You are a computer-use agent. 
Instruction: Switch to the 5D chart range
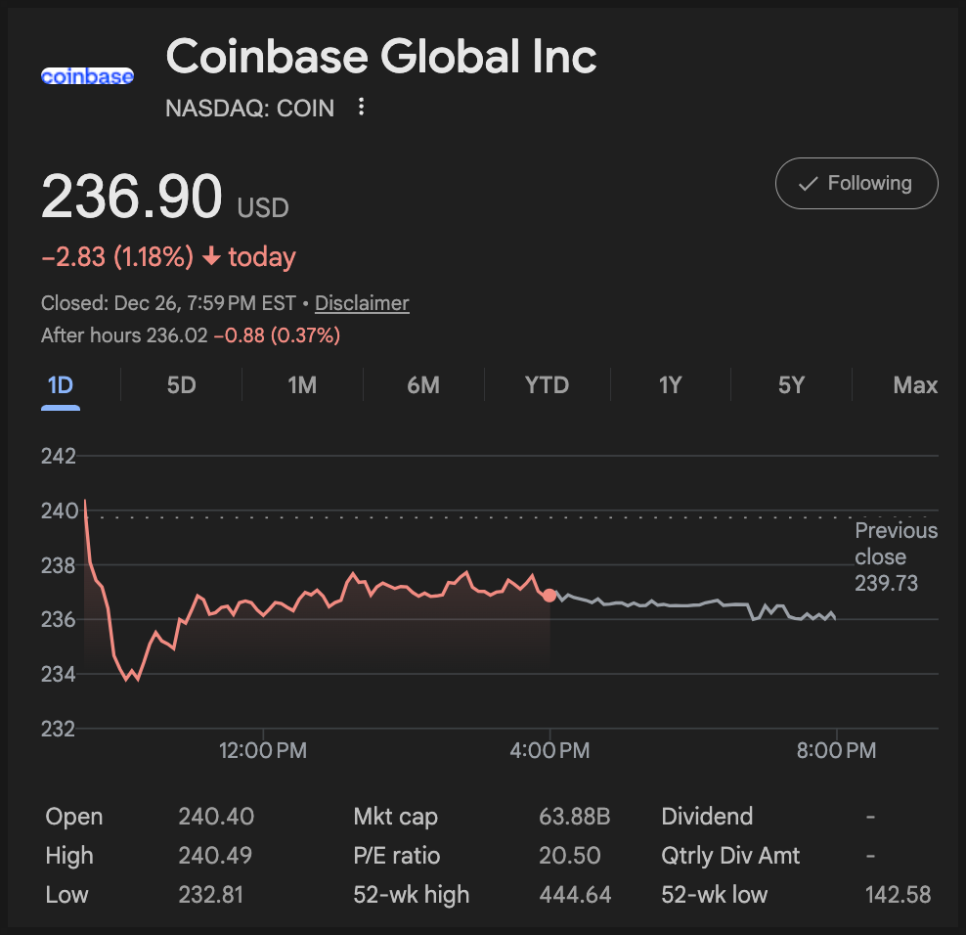(x=181, y=385)
